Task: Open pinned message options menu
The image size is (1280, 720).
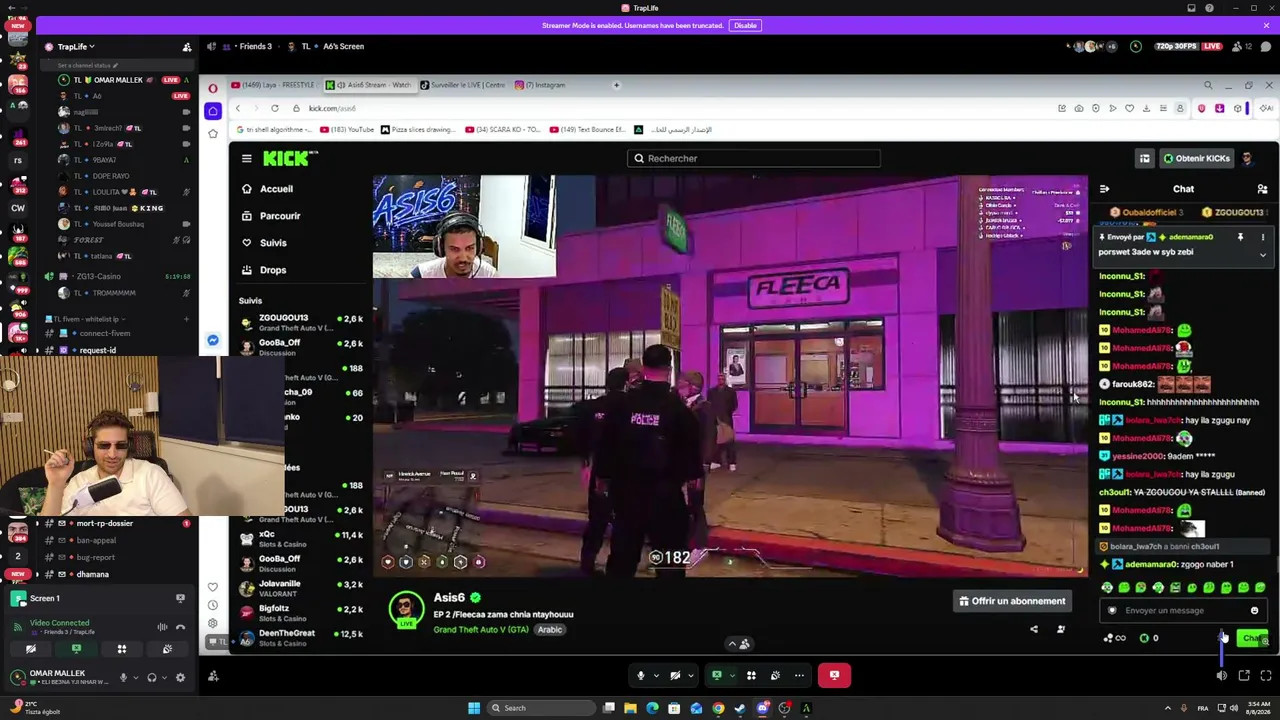Action: click(x=1262, y=237)
